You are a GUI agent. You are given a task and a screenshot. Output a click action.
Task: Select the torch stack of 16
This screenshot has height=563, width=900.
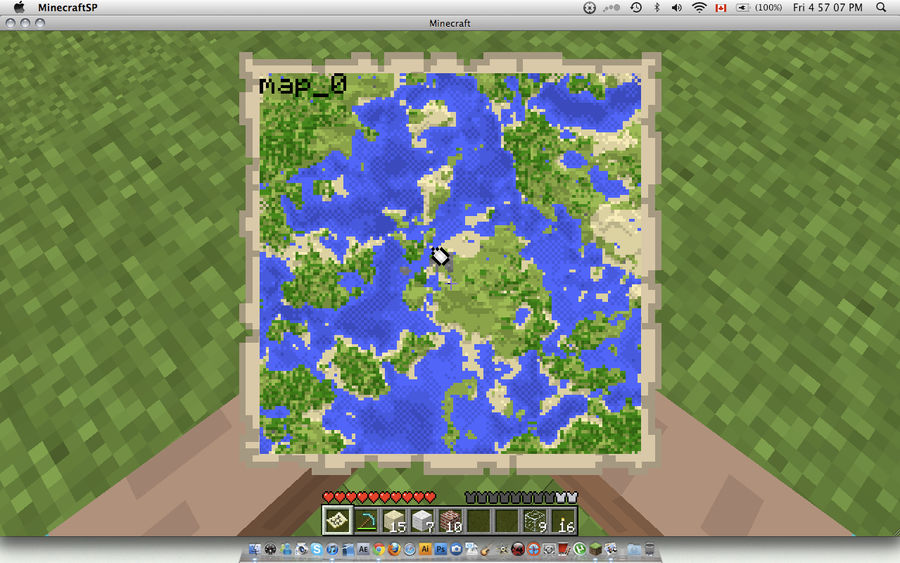(x=563, y=521)
